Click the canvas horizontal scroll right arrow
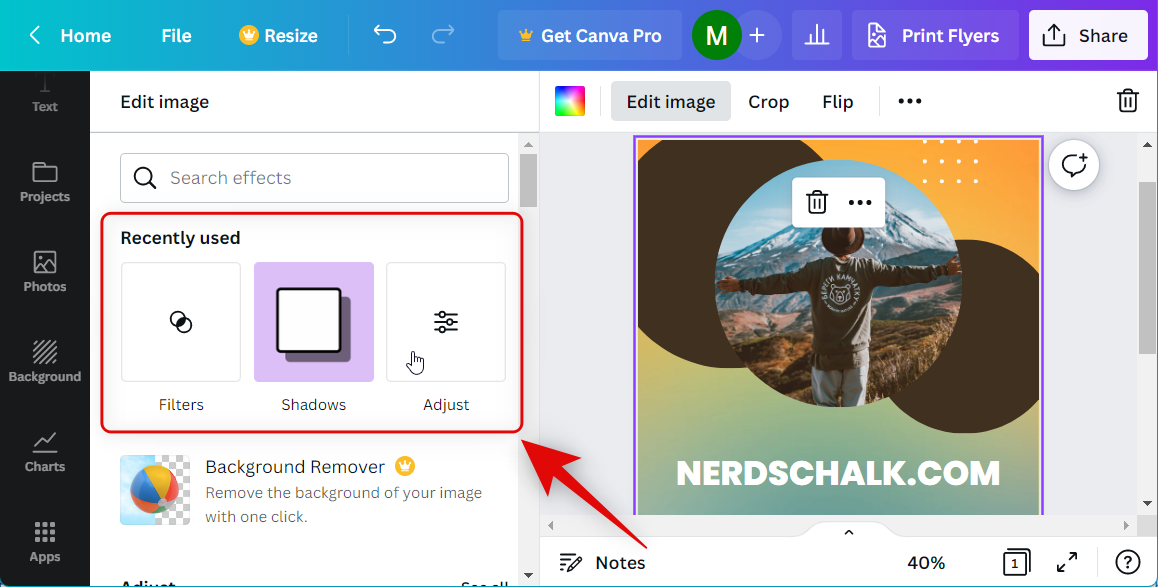Image resolution: width=1158 pixels, height=587 pixels. [1126, 526]
